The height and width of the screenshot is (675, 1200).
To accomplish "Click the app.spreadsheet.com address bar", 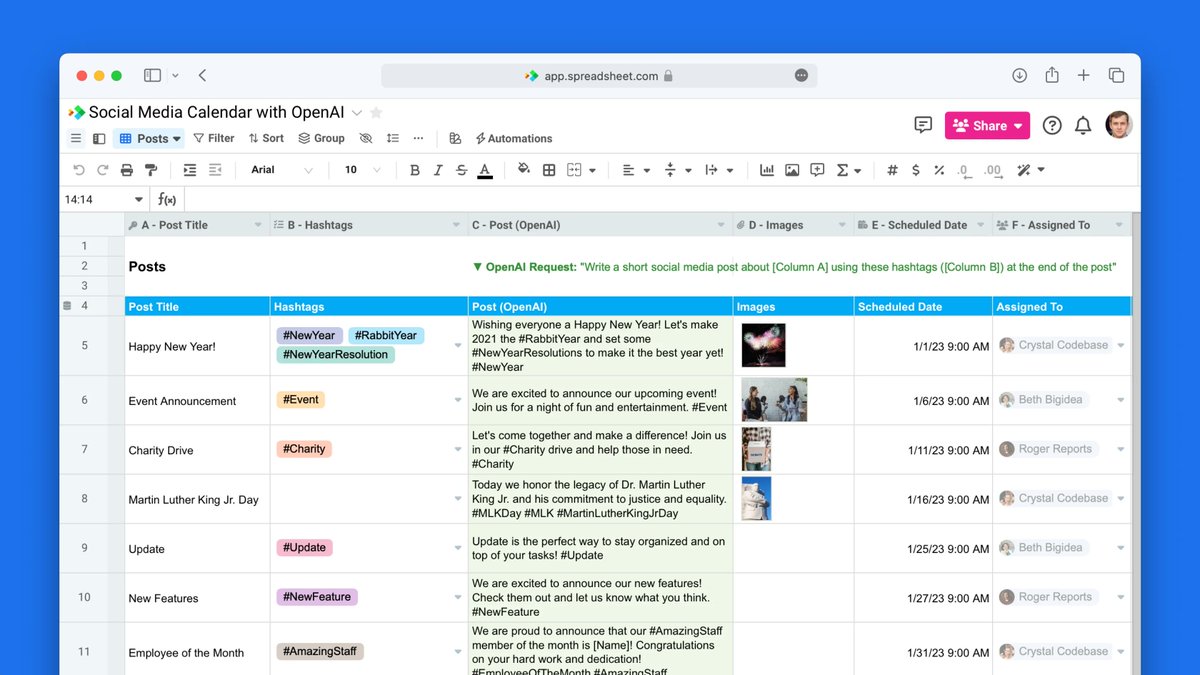I will (599, 75).
